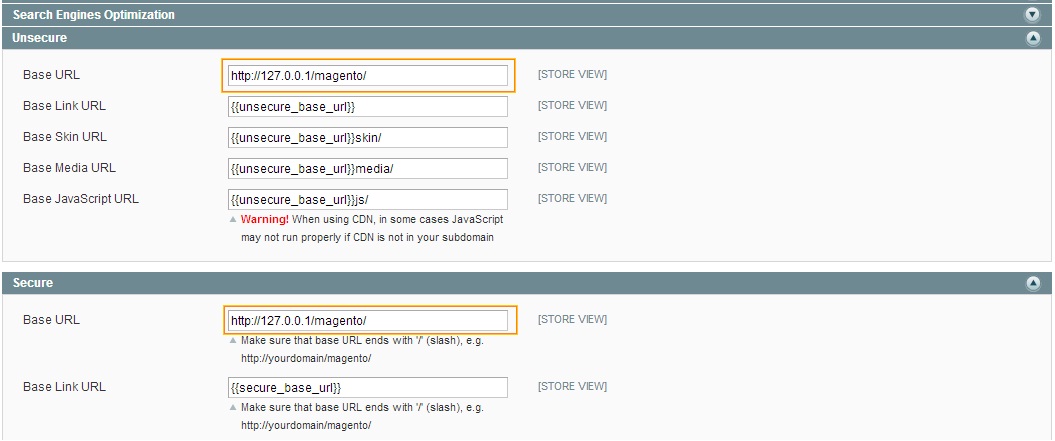
Task: Click into the Base JavaScript URL field
Action: [367, 200]
